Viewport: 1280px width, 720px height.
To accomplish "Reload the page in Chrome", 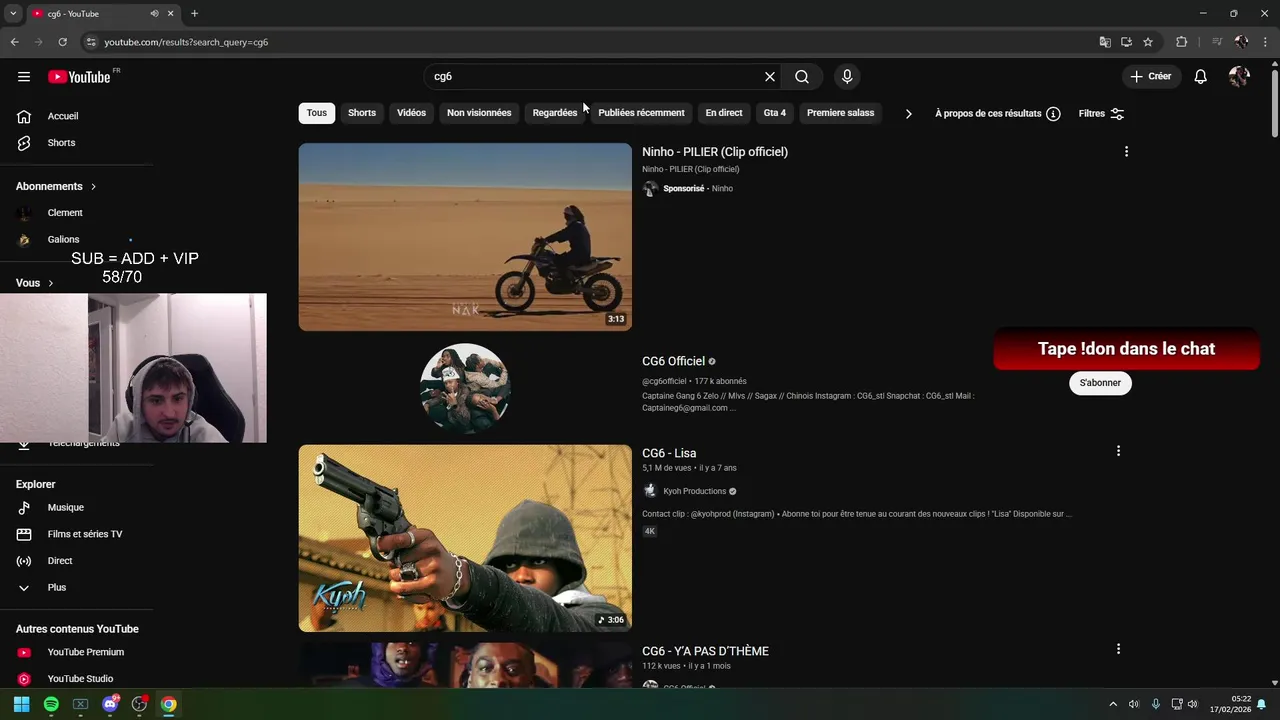I will coord(62,42).
